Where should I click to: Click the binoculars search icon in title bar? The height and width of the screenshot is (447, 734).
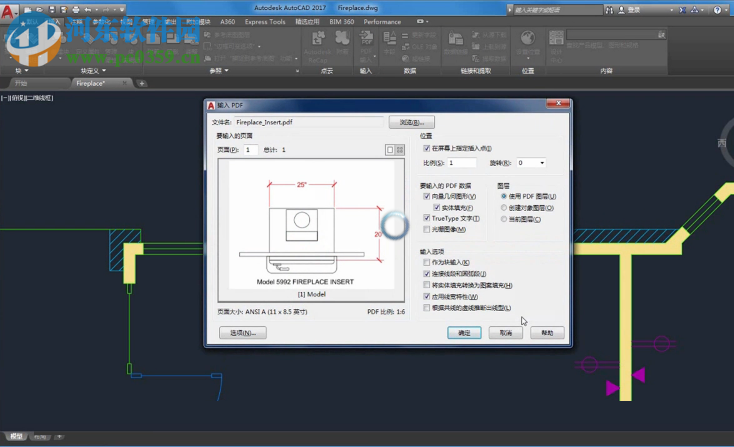(x=609, y=10)
